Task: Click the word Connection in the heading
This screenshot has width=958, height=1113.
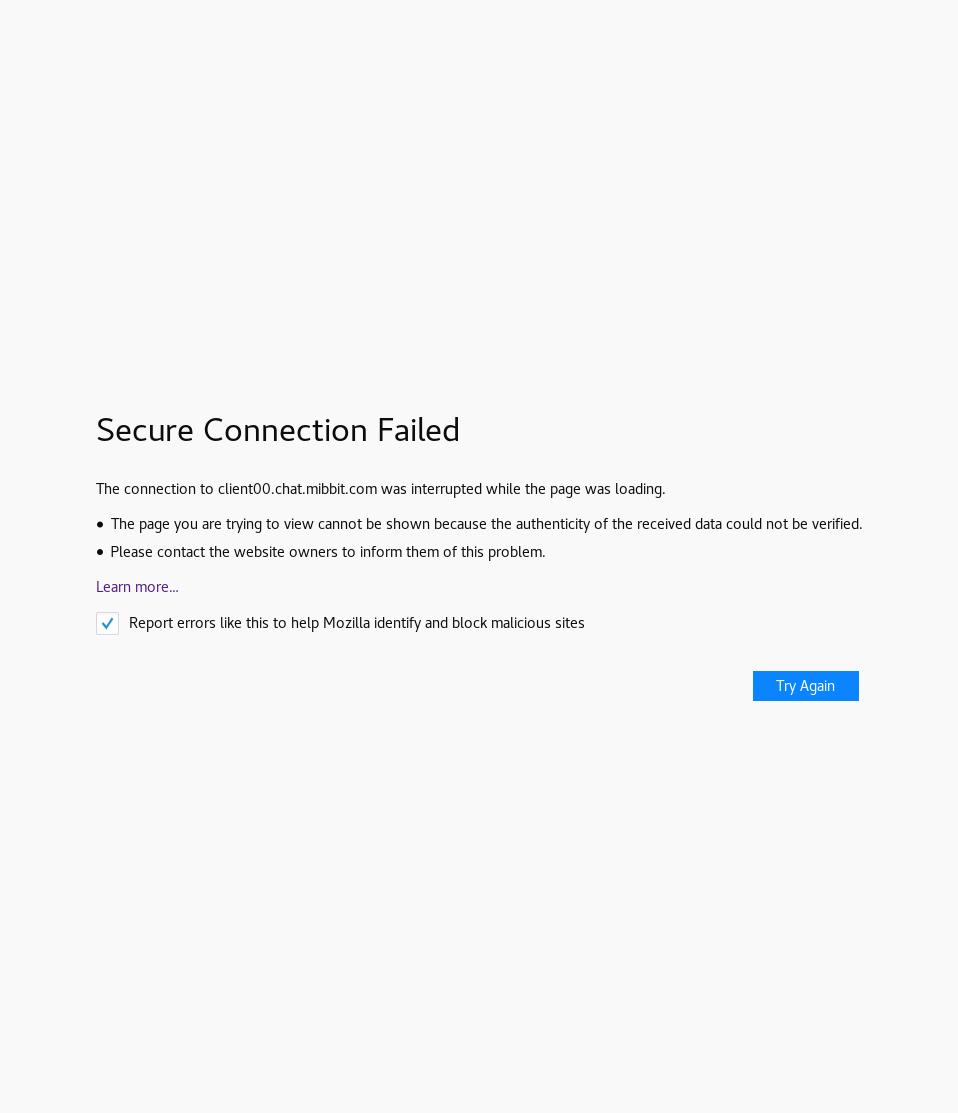Action: pos(285,431)
